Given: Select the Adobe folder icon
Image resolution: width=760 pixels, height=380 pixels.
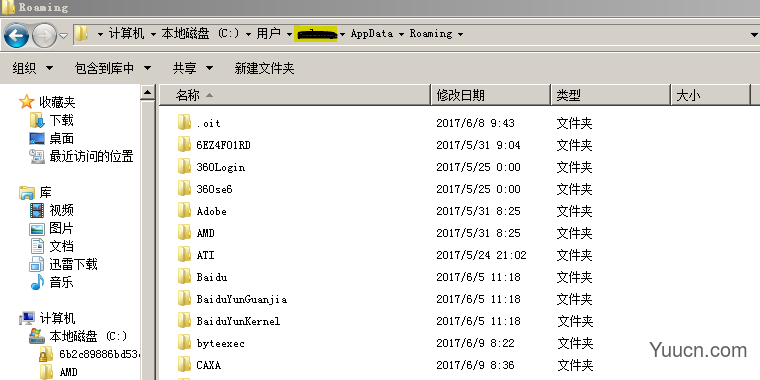Looking at the screenshot, I should 184,211.
